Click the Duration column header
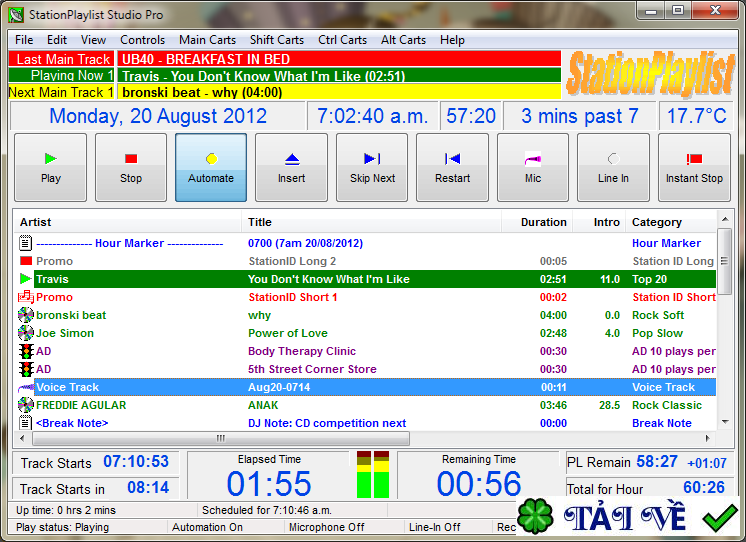746x542 pixels. 544,222
